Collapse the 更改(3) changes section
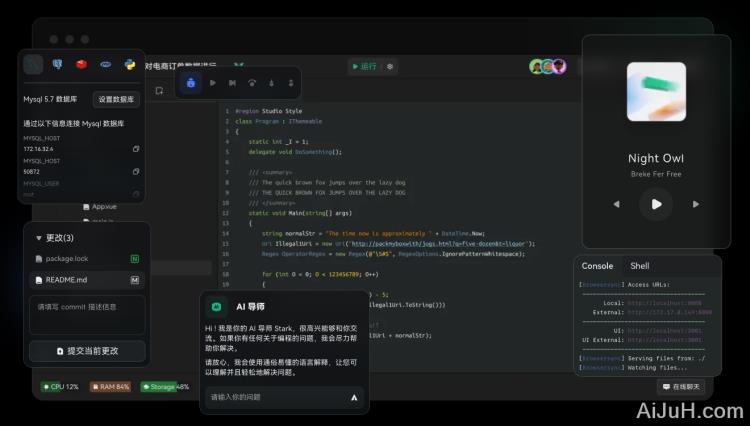Viewport: 750px width, 426px height. (38, 238)
